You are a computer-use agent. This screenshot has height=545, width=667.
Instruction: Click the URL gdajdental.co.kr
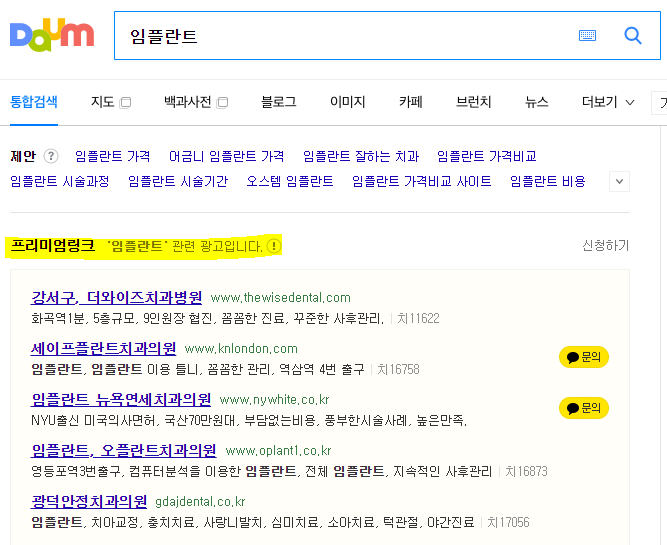pos(200,502)
